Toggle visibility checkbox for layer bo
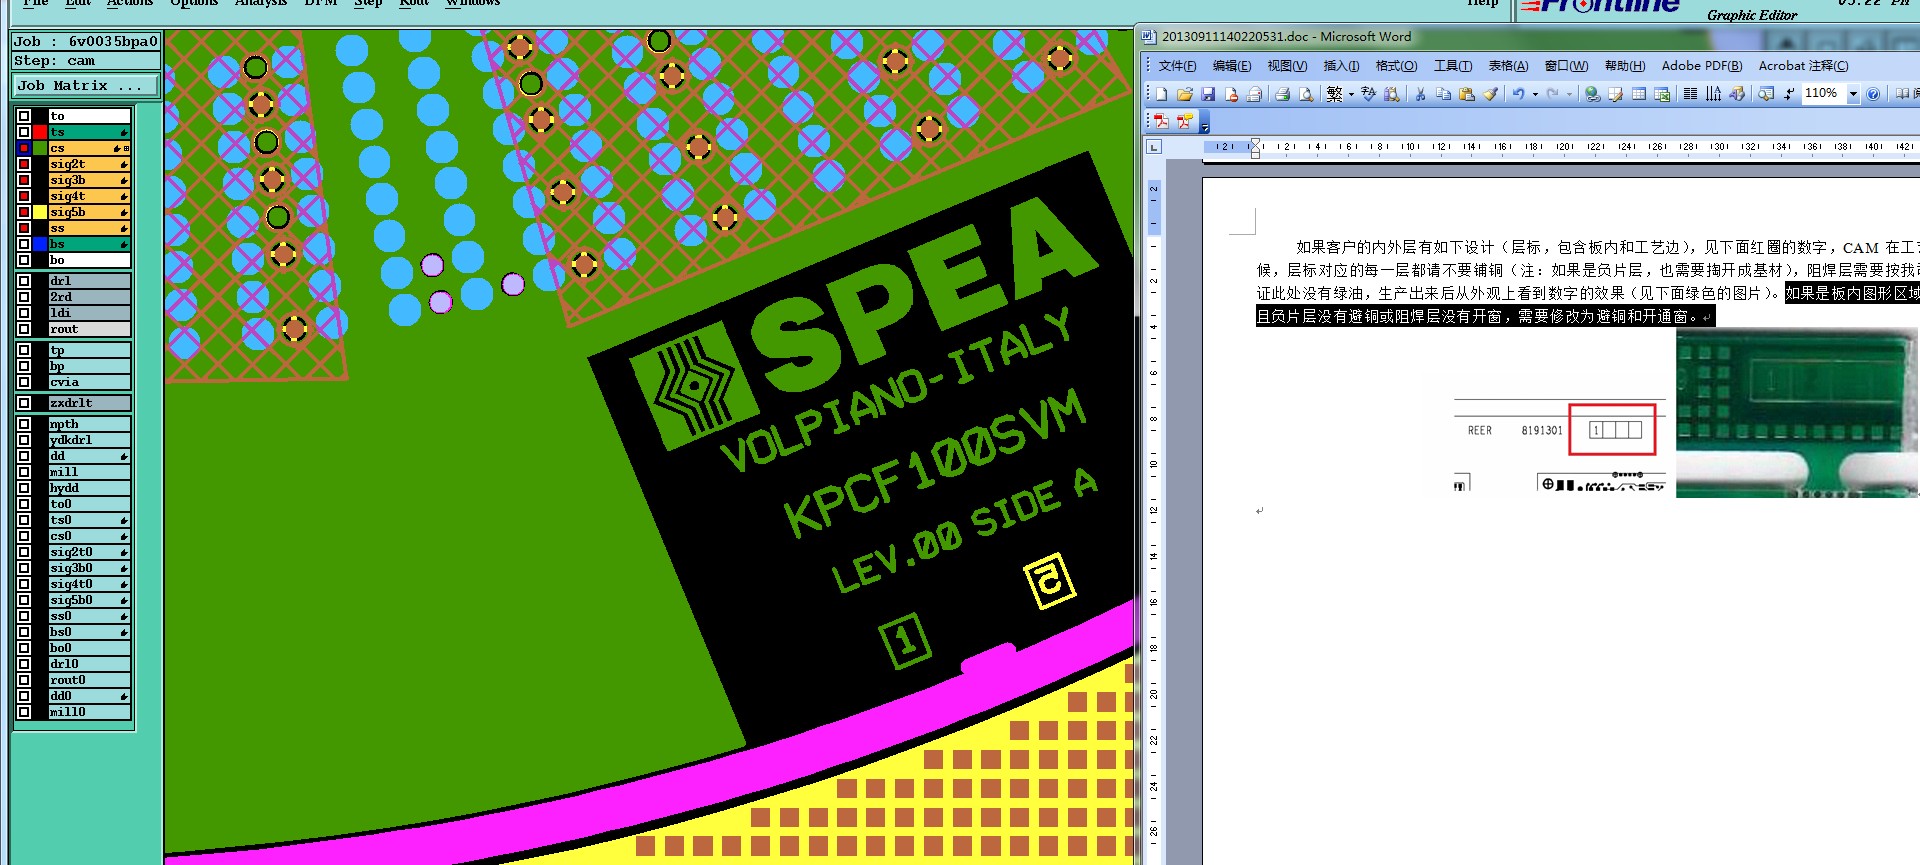The image size is (1920, 865). coord(24,260)
